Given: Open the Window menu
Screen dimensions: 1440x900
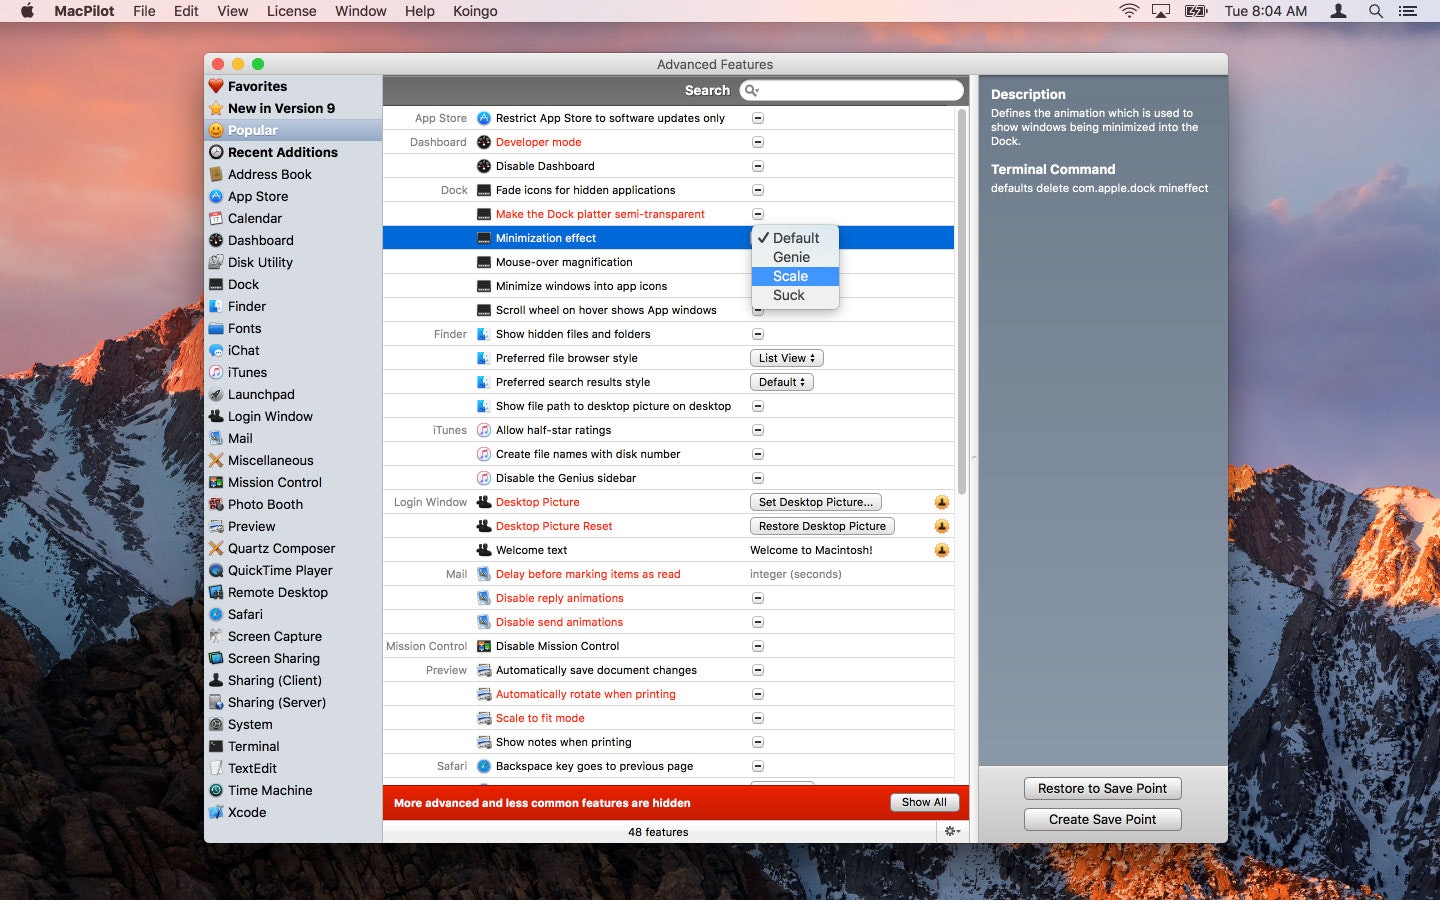Looking at the screenshot, I should tap(360, 11).
